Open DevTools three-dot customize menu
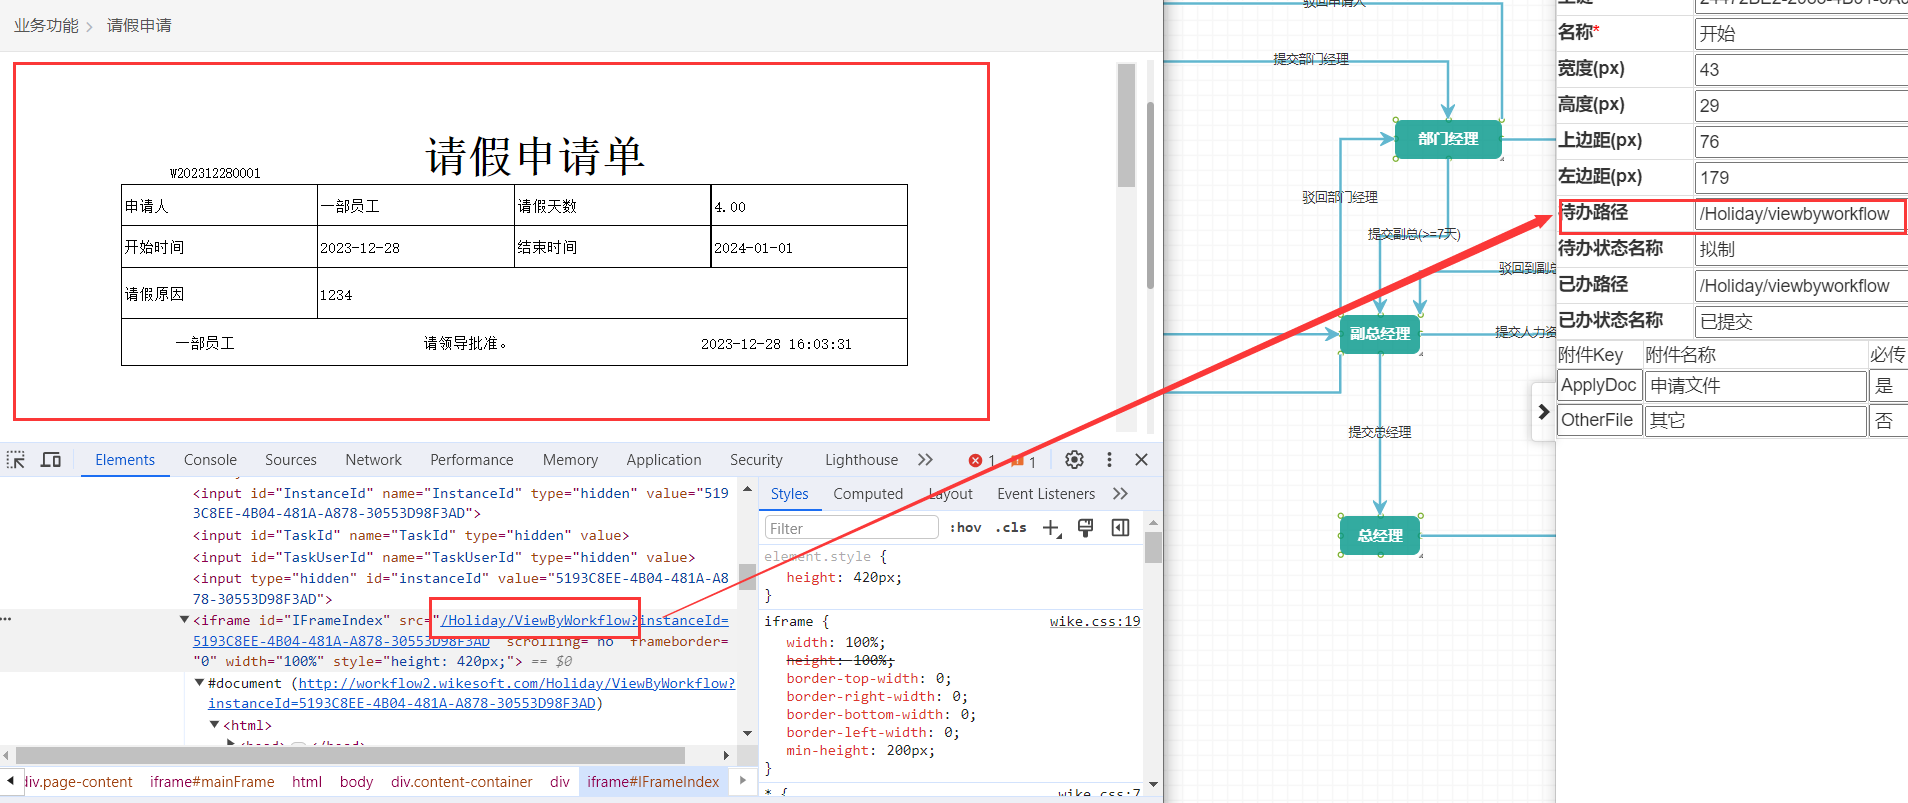Image resolution: width=1908 pixels, height=803 pixels. 1109,460
